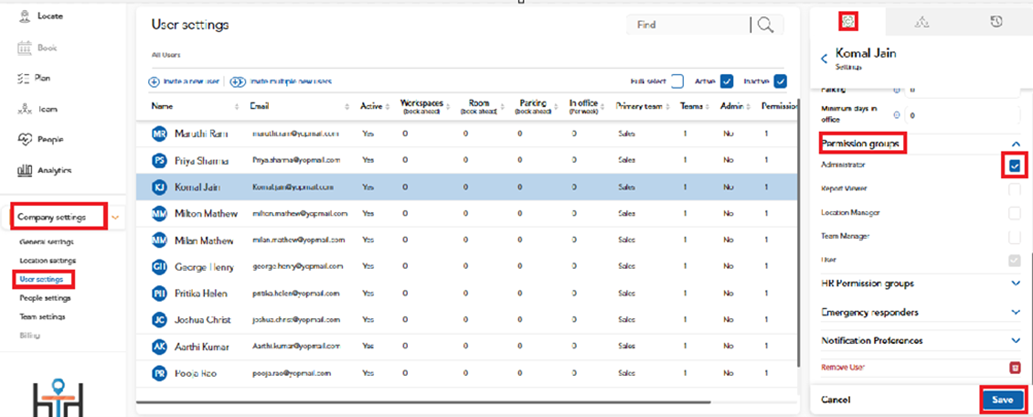Cancel editing Komal Jain settings
1033x417 pixels.
[x=836, y=400]
